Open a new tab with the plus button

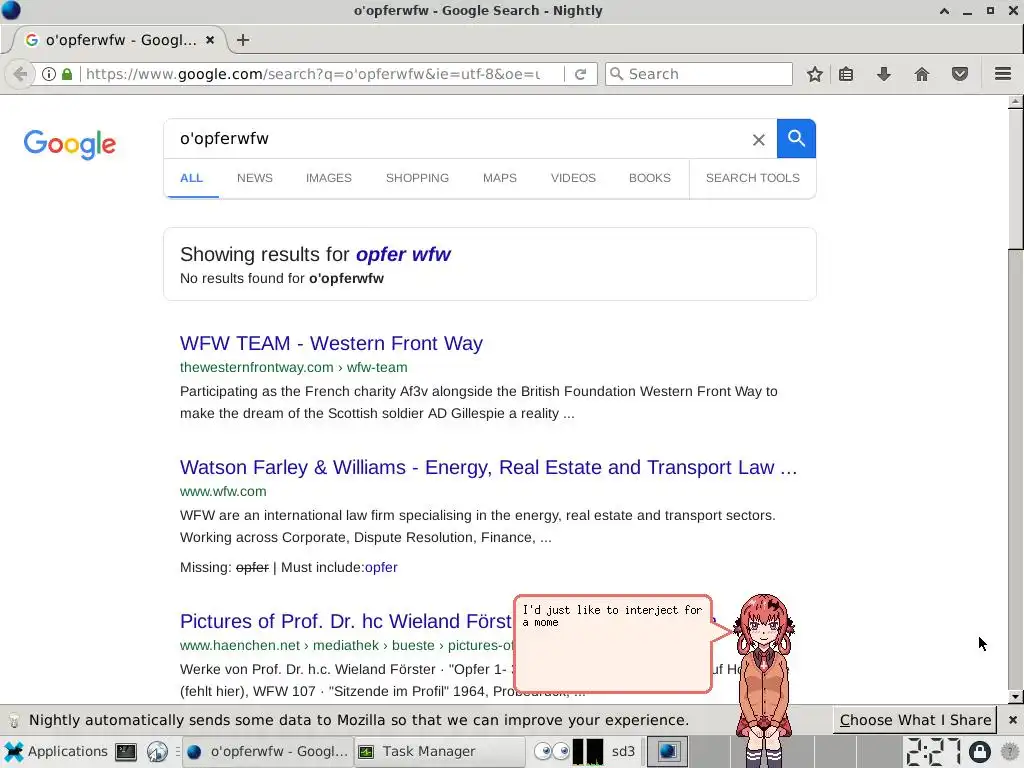(x=243, y=40)
